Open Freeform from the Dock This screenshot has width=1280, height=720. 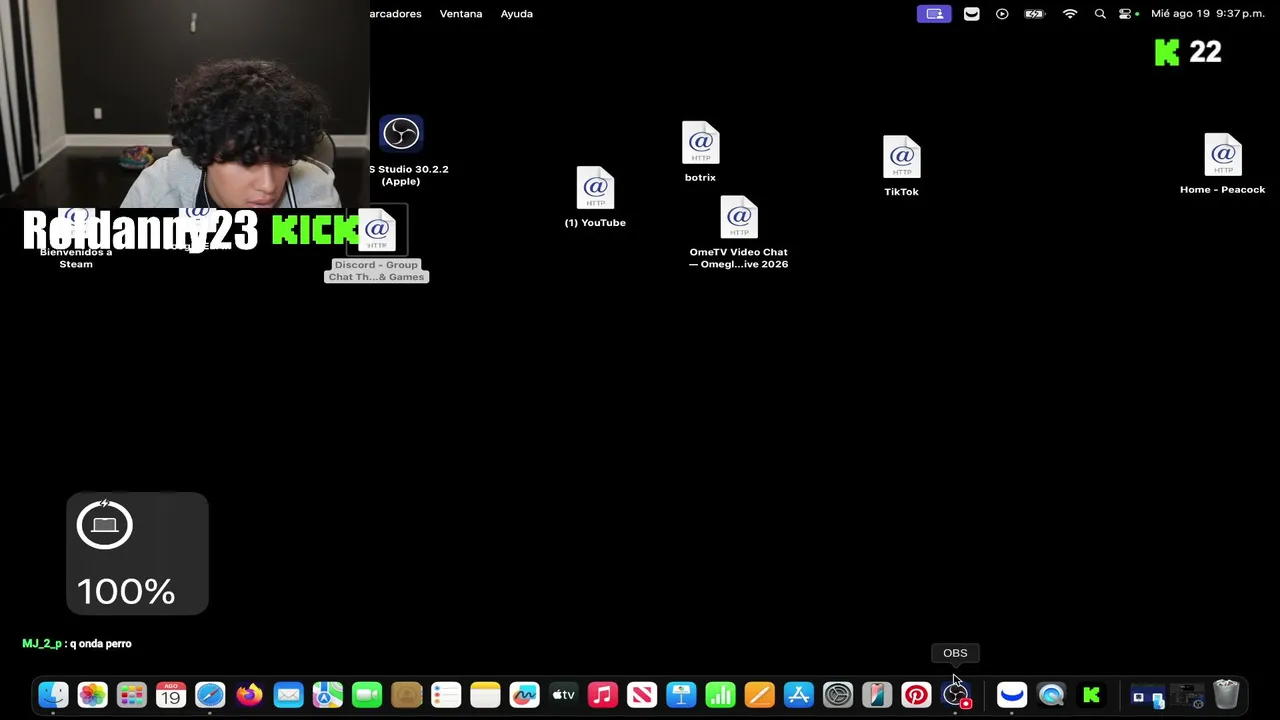click(524, 694)
